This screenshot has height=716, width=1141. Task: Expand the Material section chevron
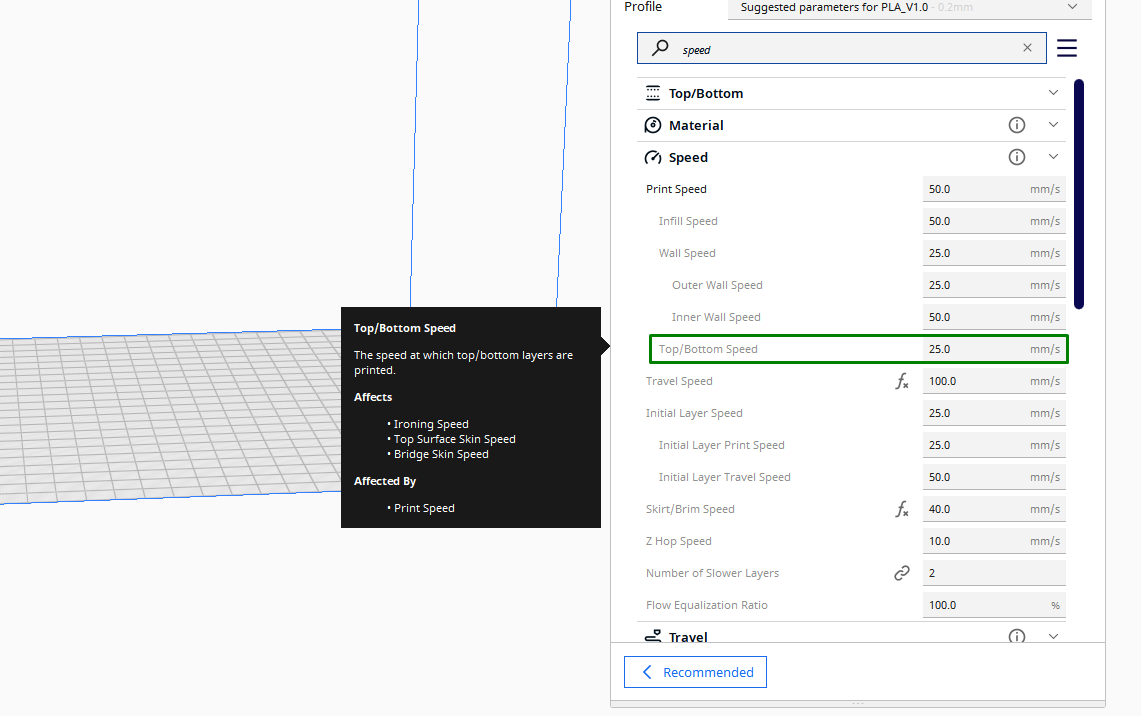pos(1052,125)
